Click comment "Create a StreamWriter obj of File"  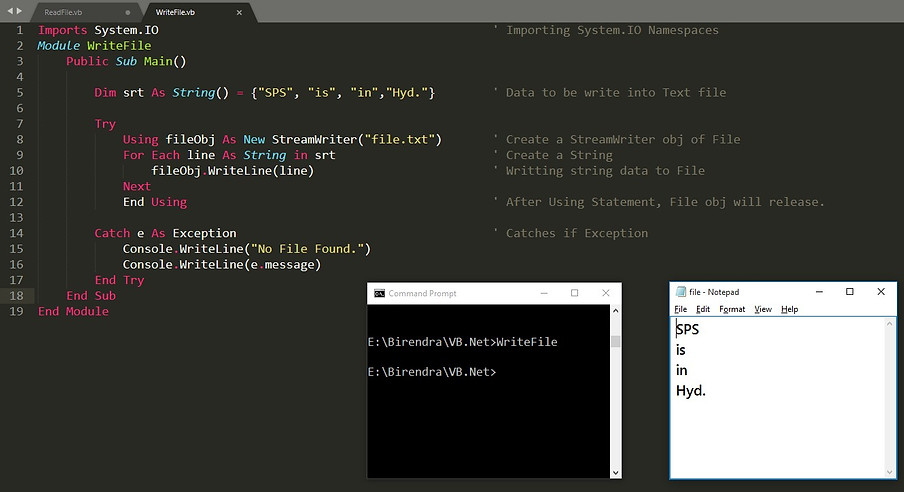tap(623, 140)
